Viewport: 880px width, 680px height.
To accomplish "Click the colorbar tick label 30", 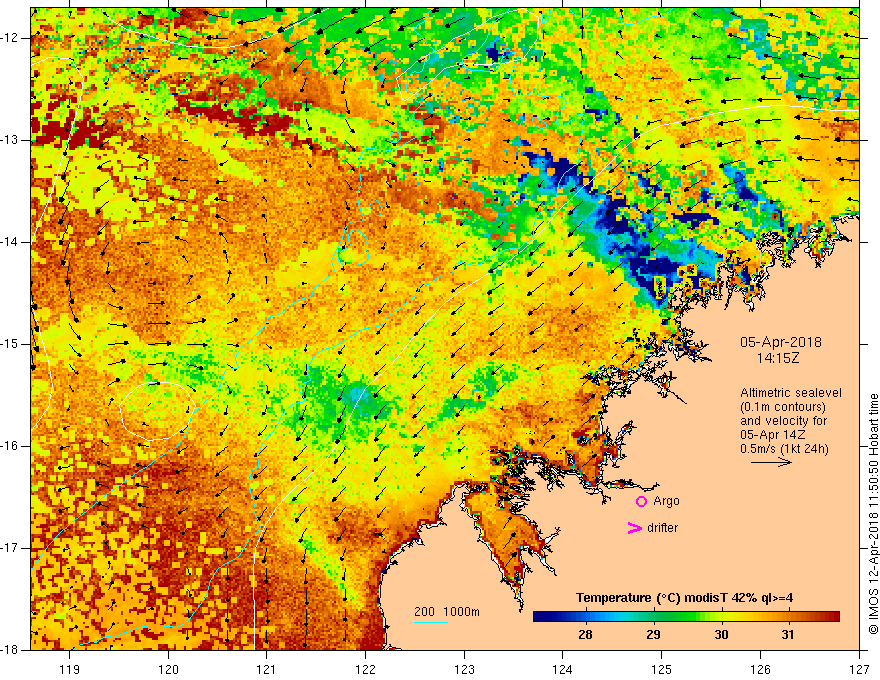I will (x=721, y=635).
